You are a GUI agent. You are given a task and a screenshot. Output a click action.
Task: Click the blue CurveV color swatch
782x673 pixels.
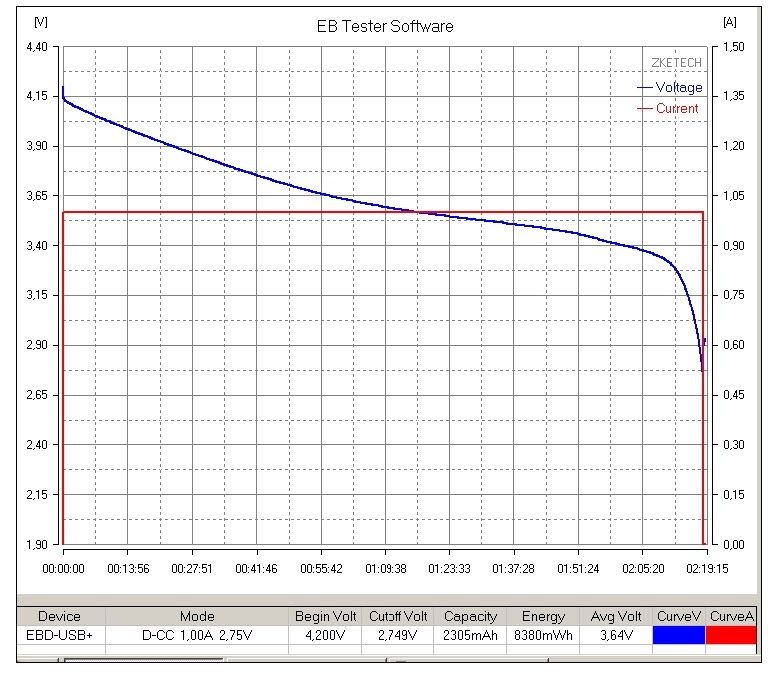[680, 634]
